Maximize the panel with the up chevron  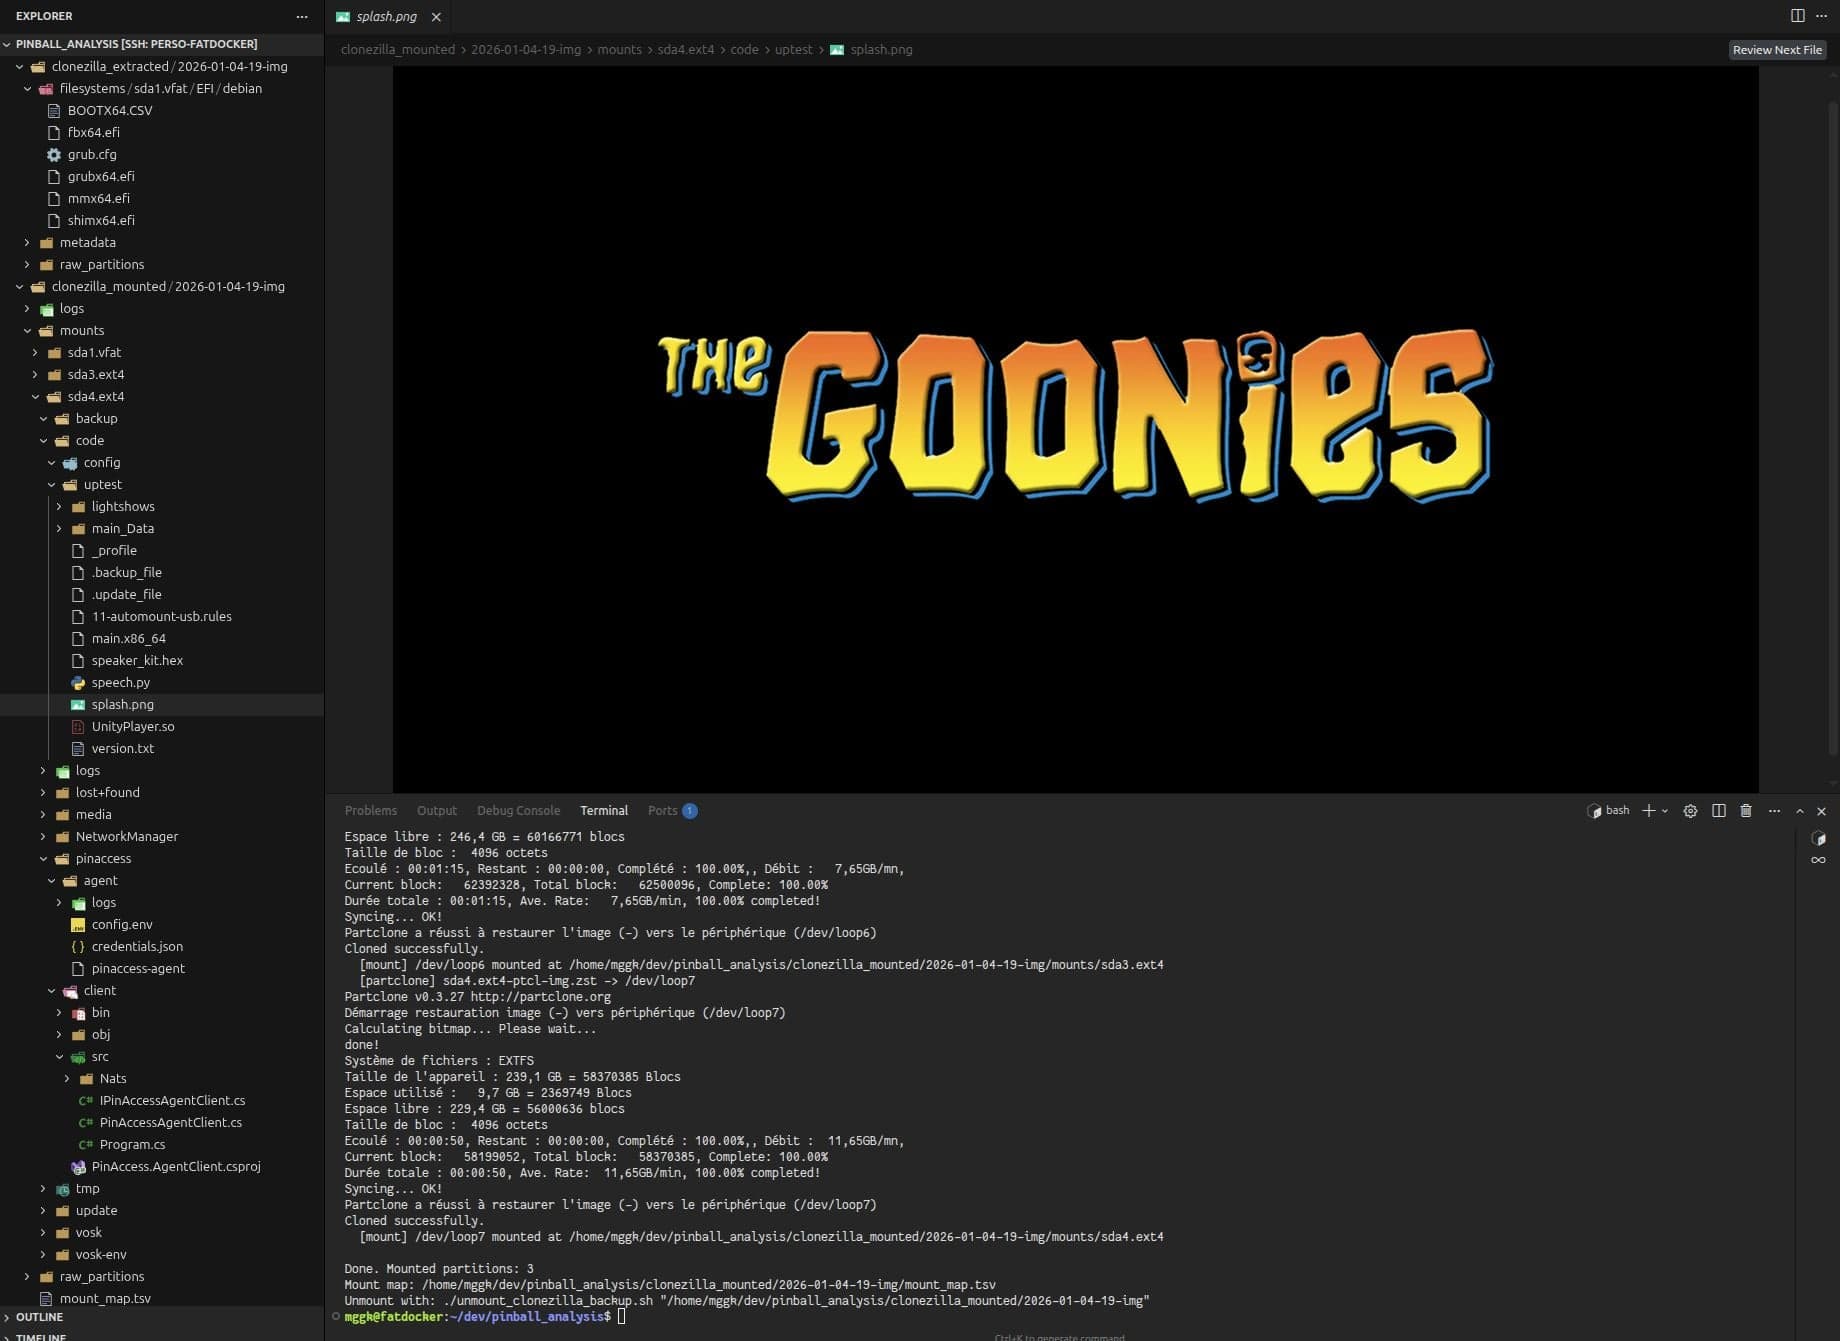[1800, 811]
